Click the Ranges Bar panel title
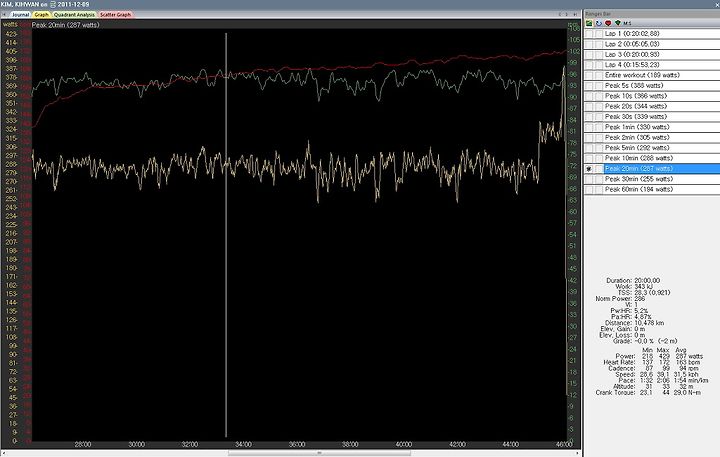The width and height of the screenshot is (720, 457). pos(598,14)
